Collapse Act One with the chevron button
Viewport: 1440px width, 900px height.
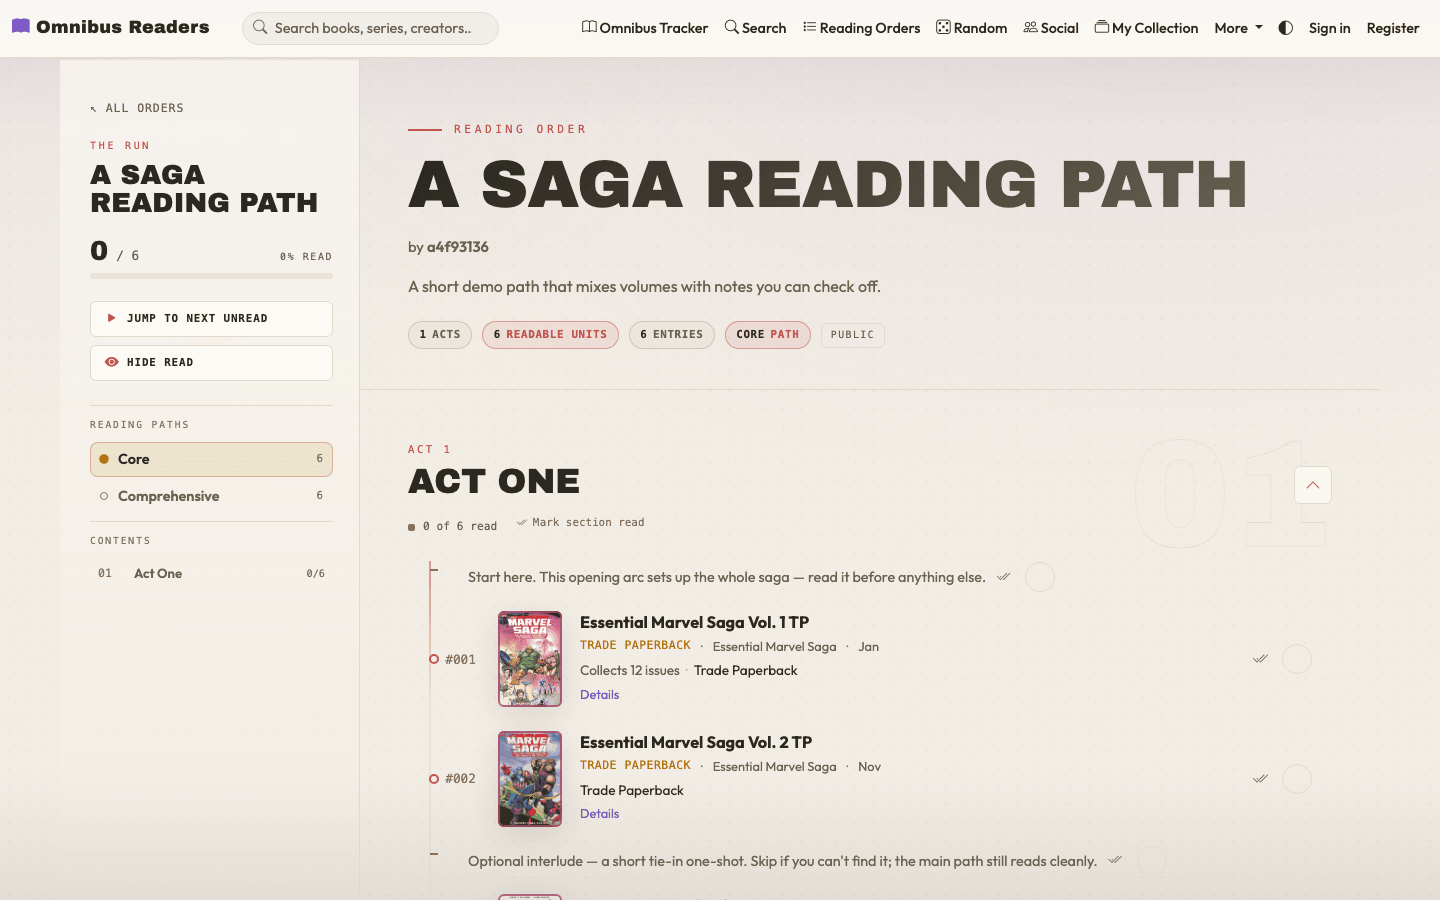1313,485
